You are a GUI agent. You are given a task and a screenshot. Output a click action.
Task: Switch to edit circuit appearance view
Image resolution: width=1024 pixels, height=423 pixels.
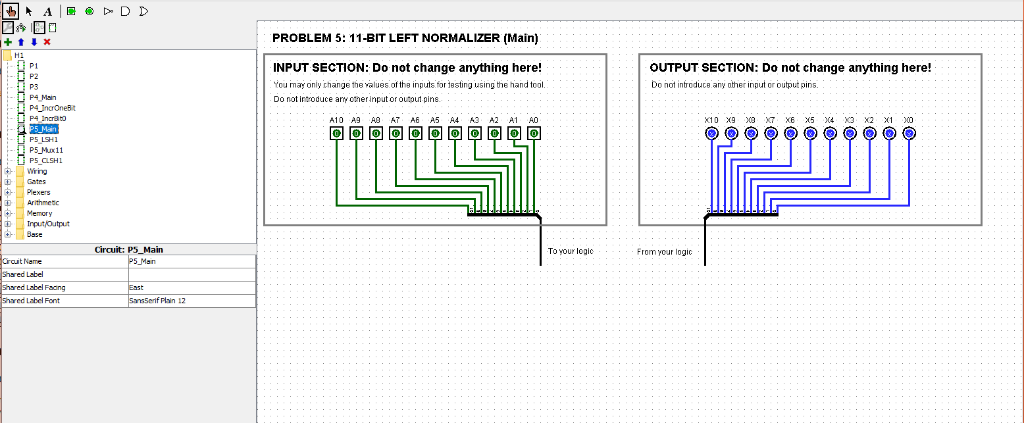point(52,27)
